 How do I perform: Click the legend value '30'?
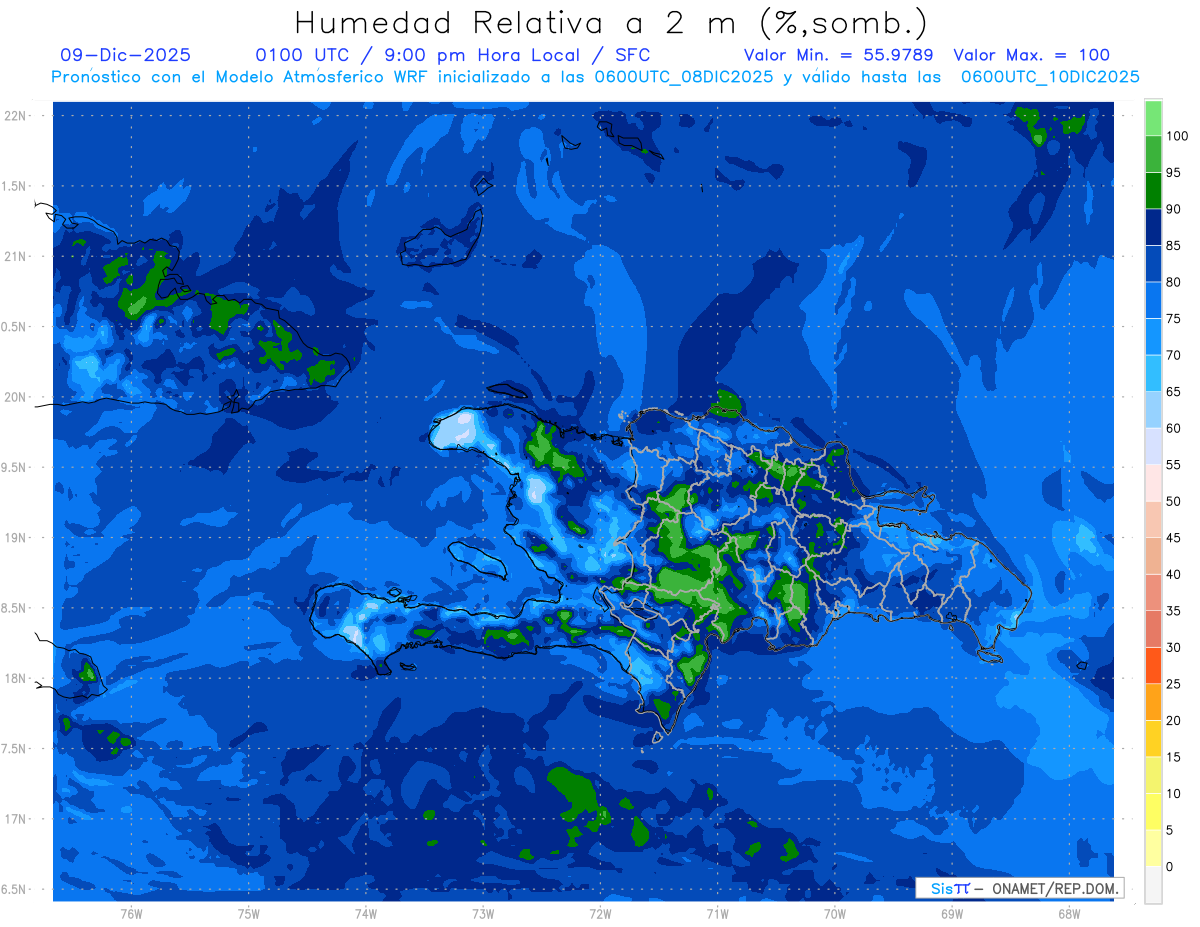click(x=1174, y=648)
